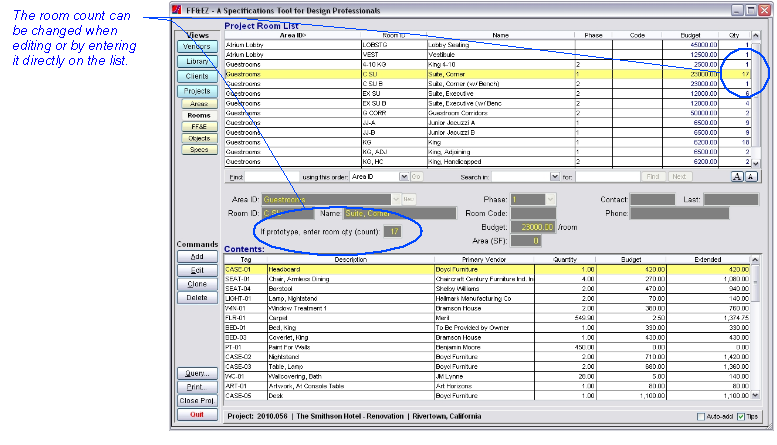The height and width of the screenshot is (445, 777).
Task: Select the VEST Vestibule room row
Action: click(x=488, y=55)
